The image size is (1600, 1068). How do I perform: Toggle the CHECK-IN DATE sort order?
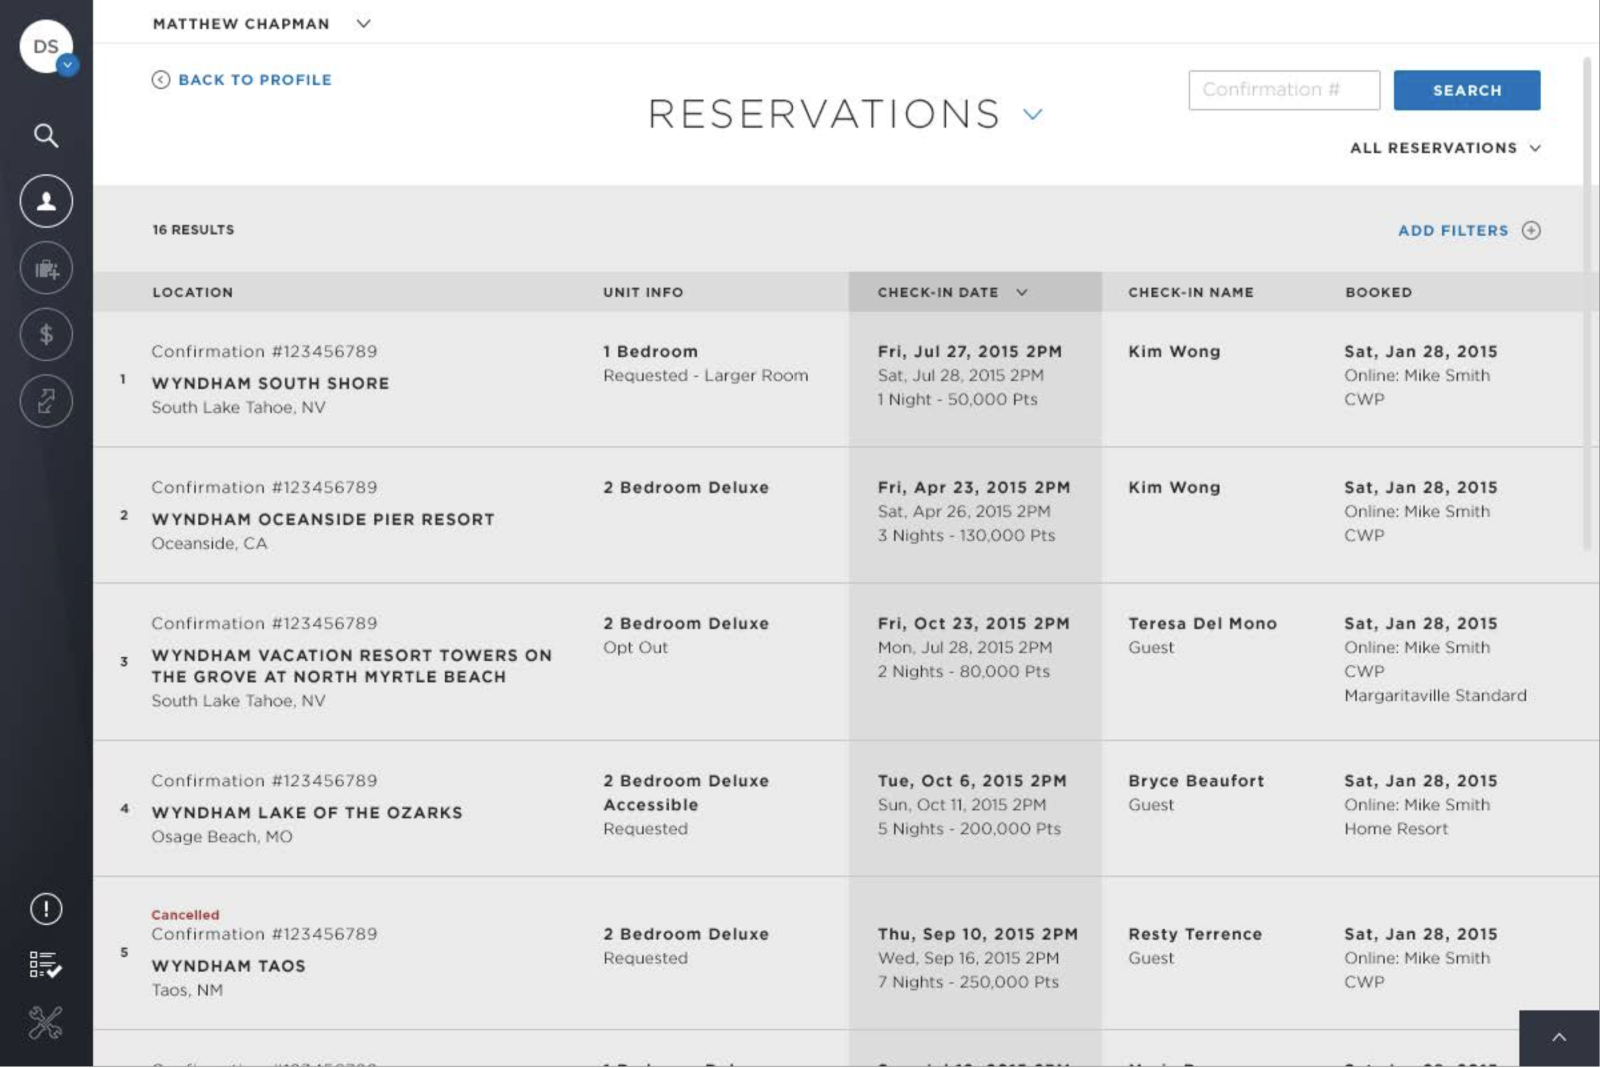tap(1021, 292)
